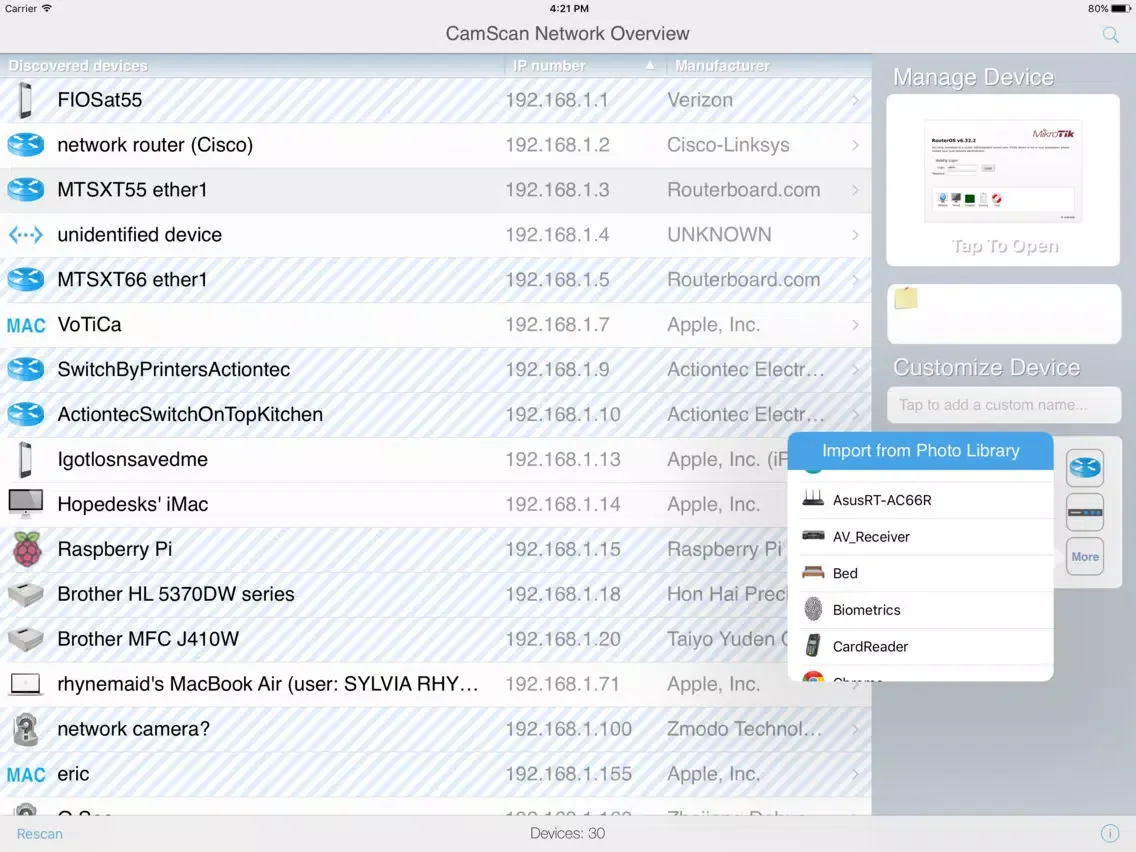Screen dimensions: 1136x852
Task: Select the IP 192.168.1.100
Action: (x=569, y=729)
